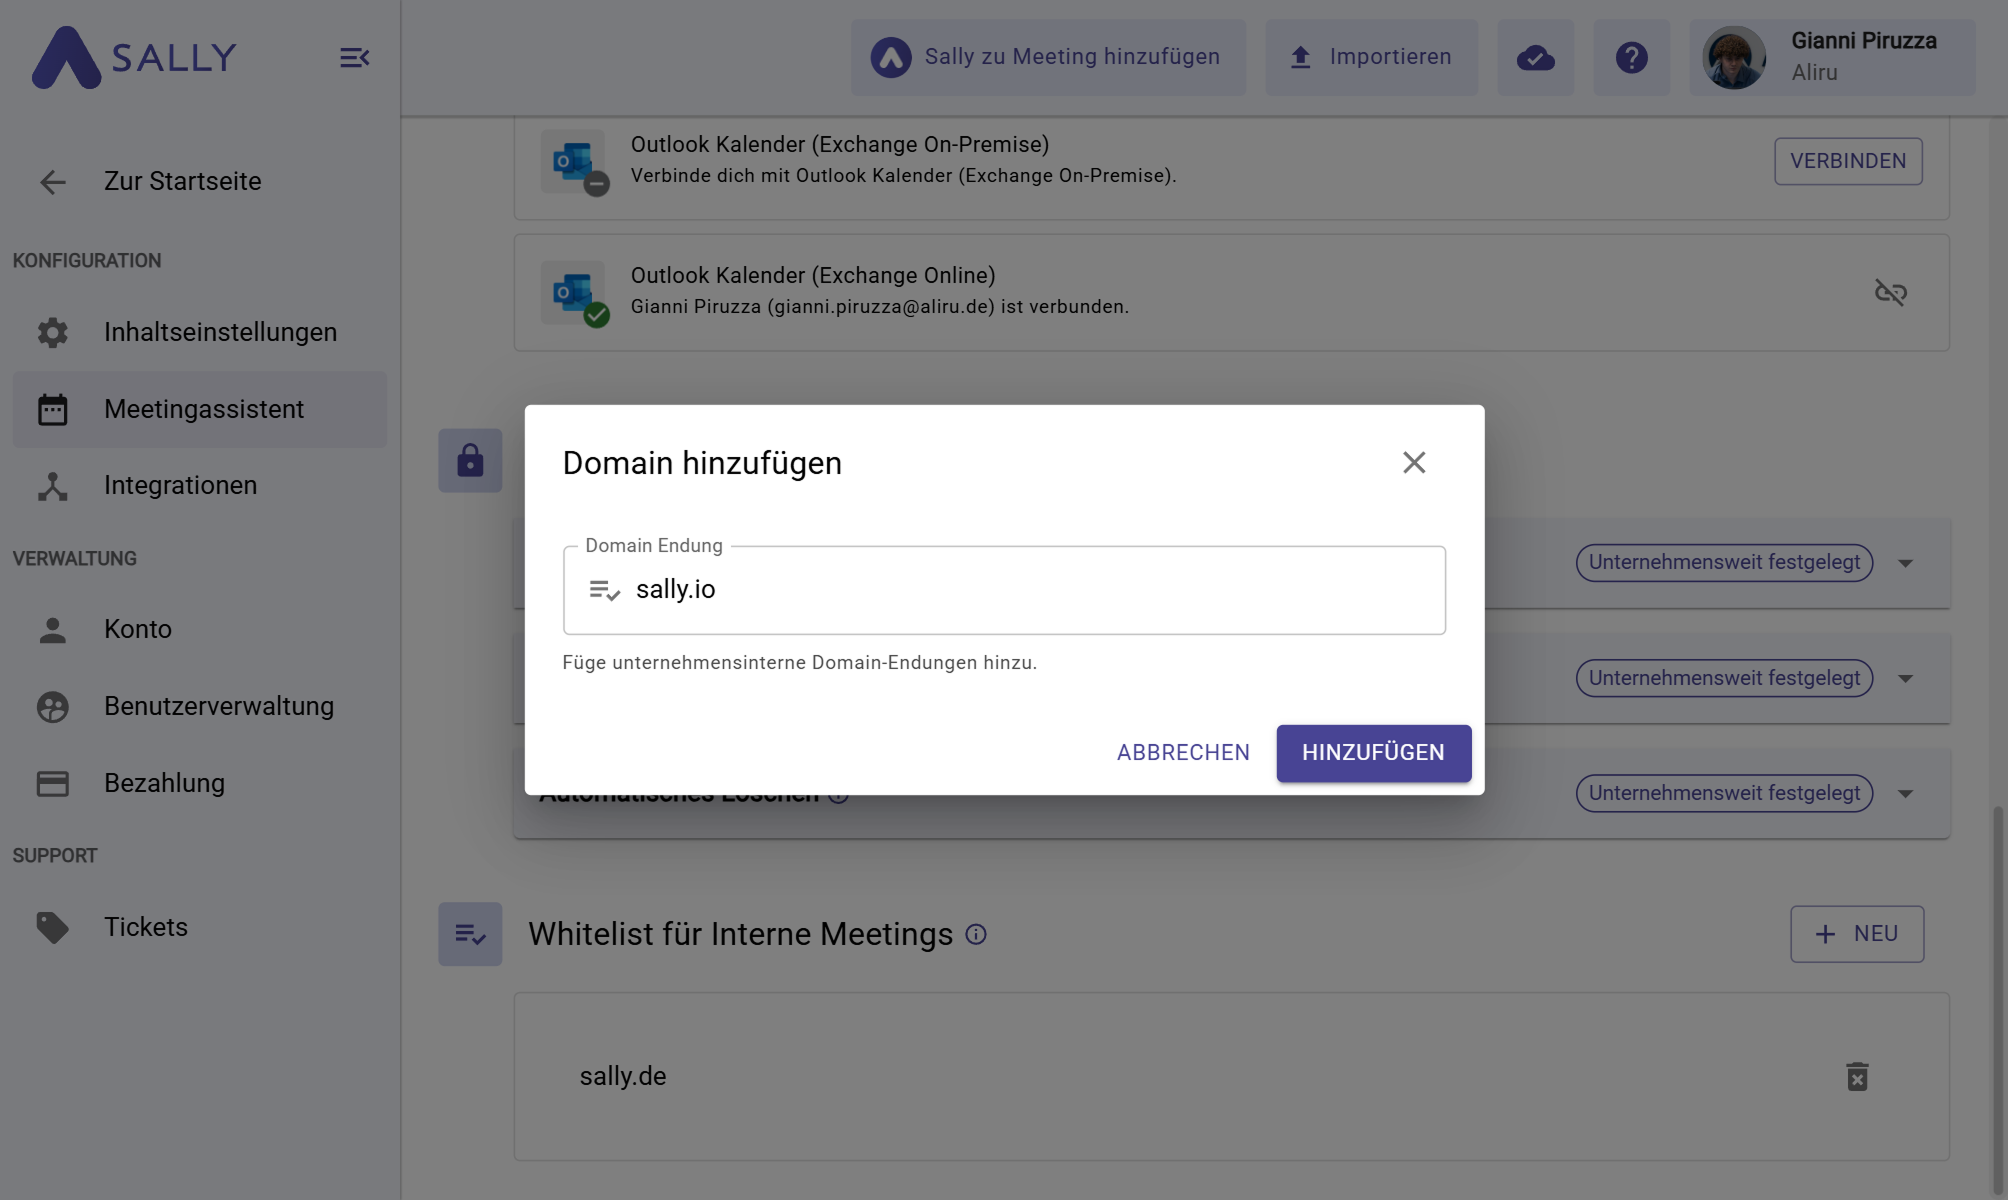
Task: Select Meetingassistent menu item
Action: 199,409
